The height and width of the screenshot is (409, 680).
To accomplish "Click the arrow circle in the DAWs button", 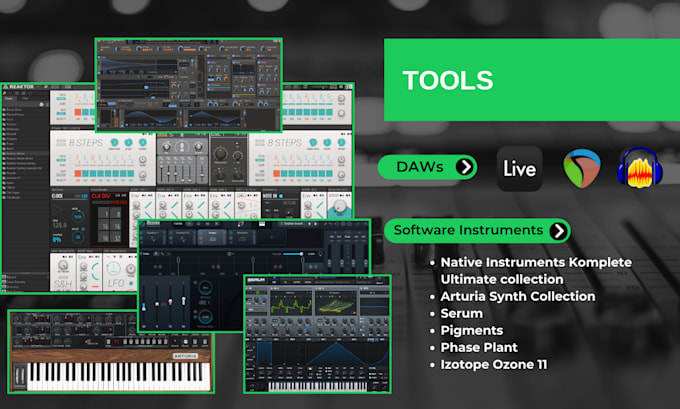I will [x=465, y=167].
